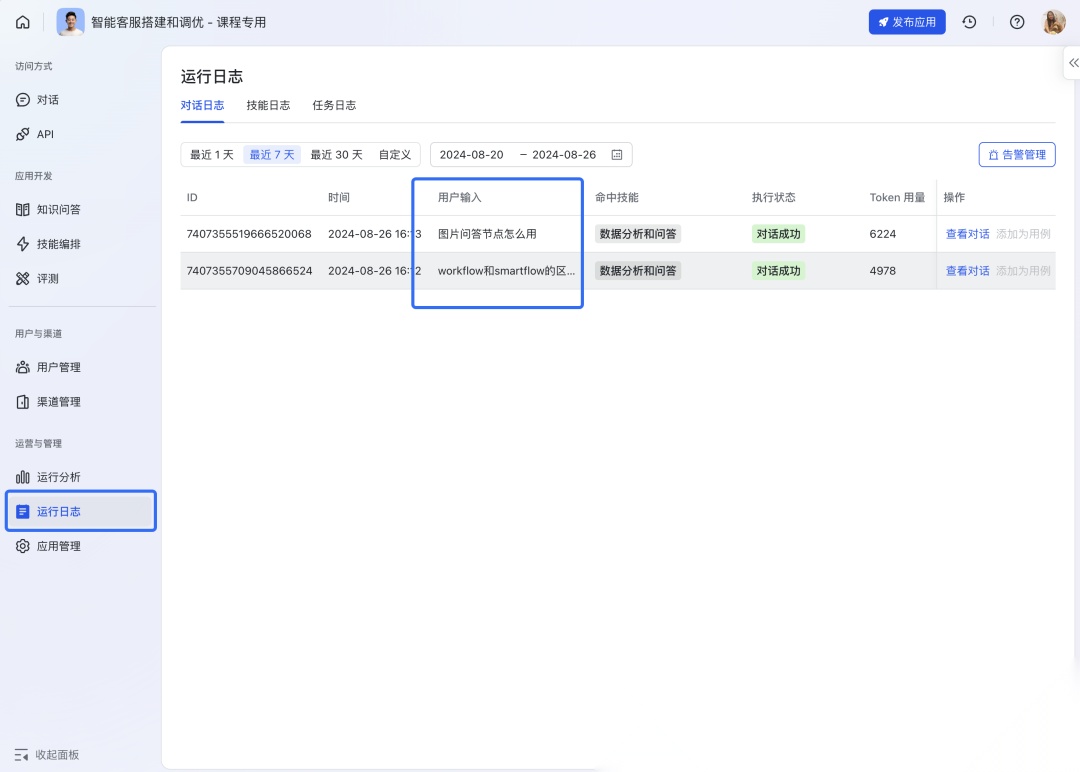Click the 知识问答 book icon

[23, 209]
